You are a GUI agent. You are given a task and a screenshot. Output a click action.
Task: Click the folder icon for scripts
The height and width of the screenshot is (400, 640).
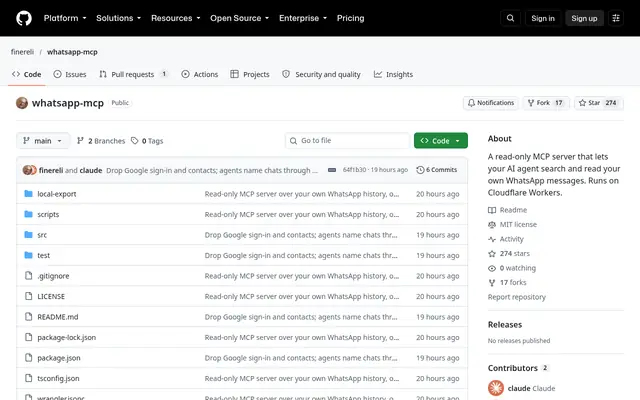tap(28, 214)
